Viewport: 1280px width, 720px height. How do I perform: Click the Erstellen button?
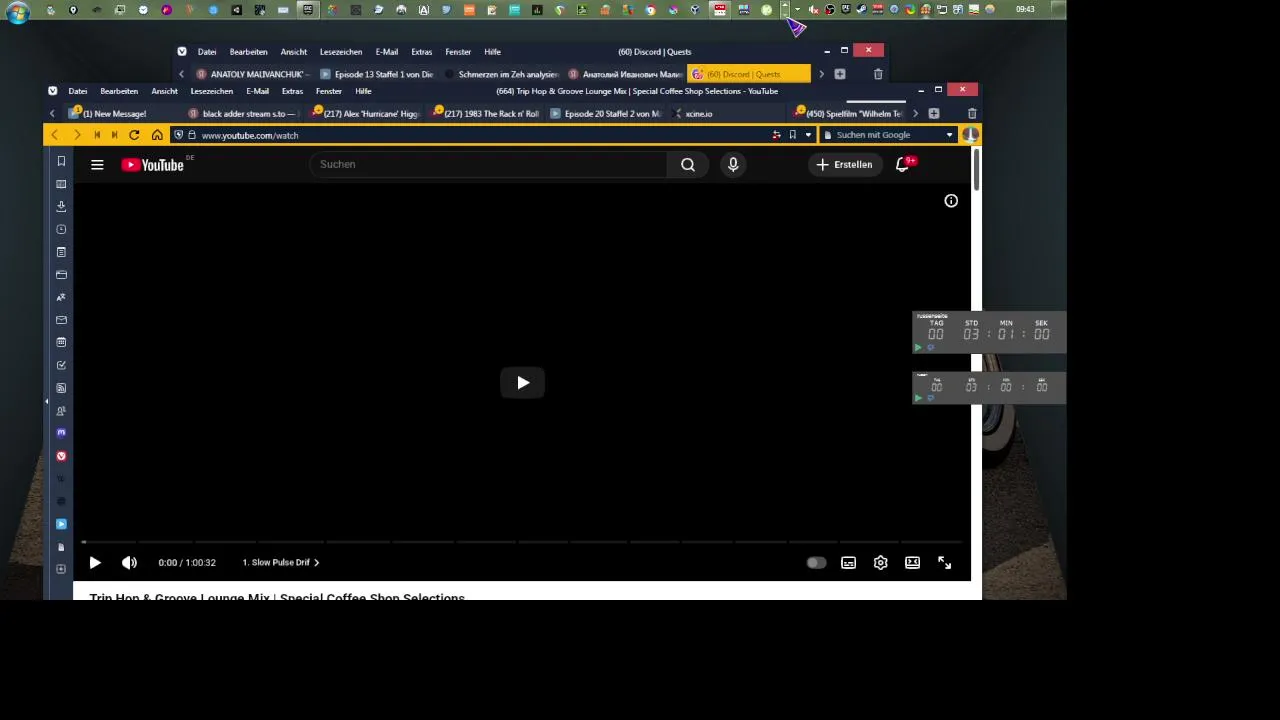pos(845,165)
